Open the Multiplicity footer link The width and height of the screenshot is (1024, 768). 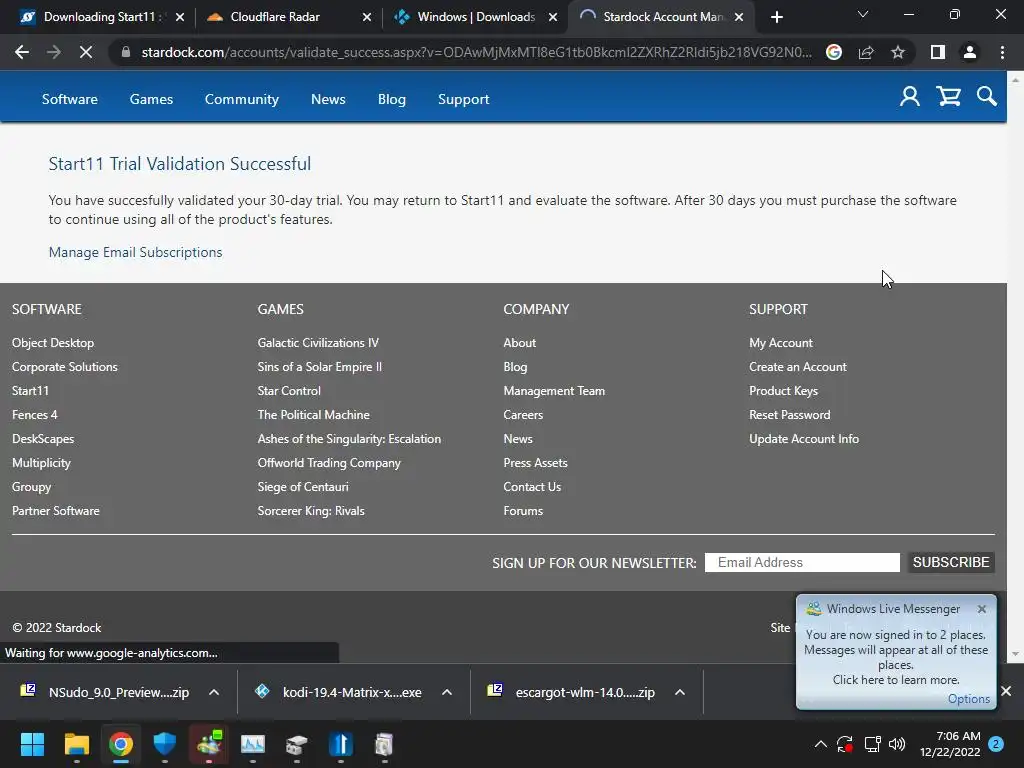[41, 463]
